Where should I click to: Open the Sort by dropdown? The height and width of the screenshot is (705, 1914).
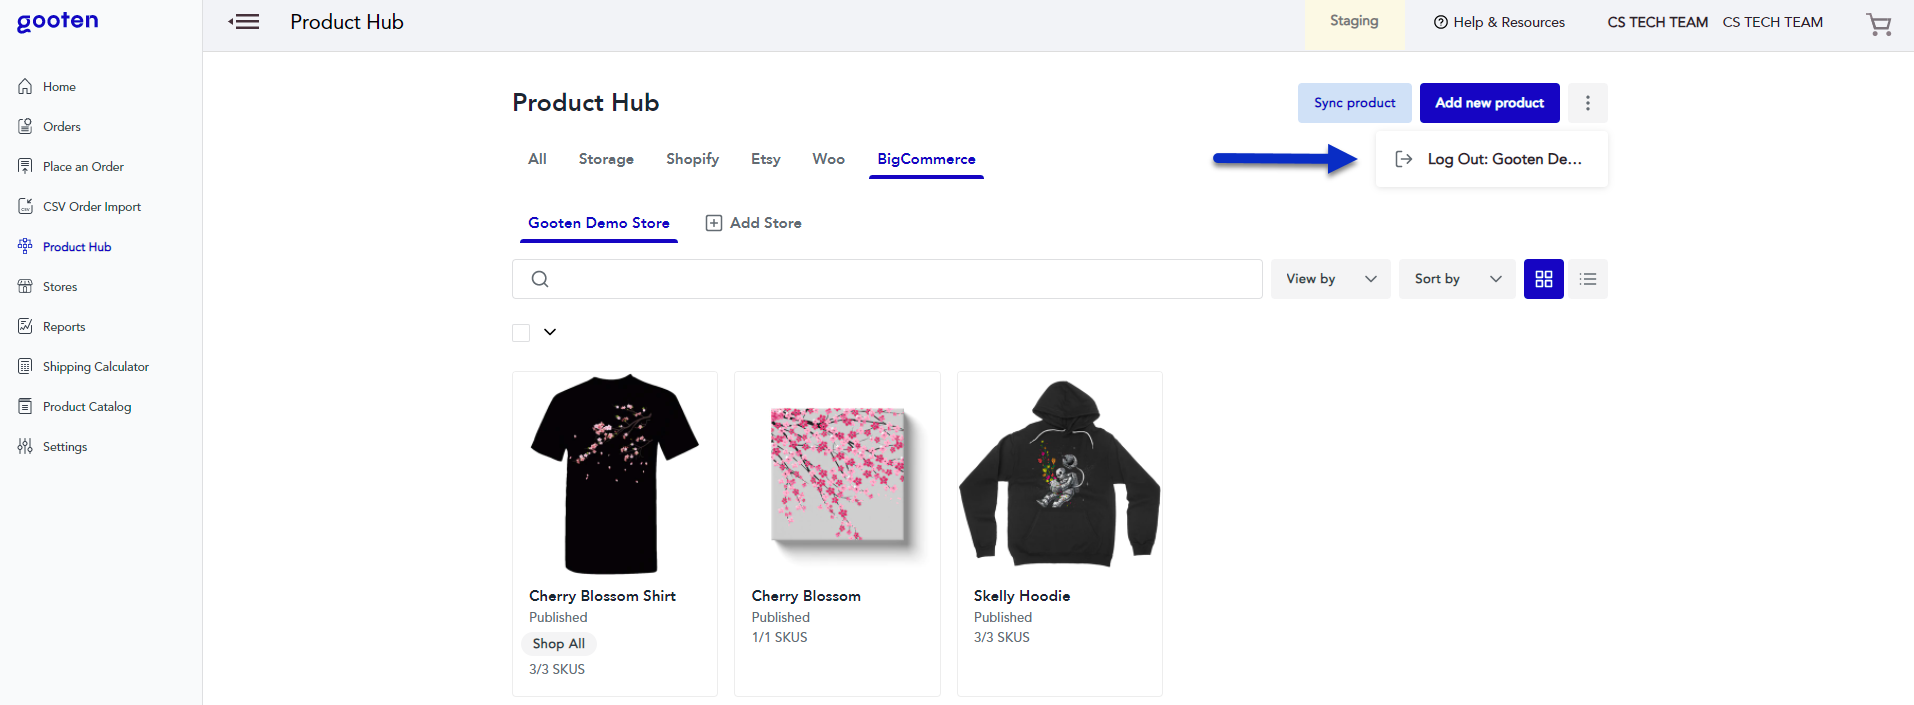coord(1456,278)
